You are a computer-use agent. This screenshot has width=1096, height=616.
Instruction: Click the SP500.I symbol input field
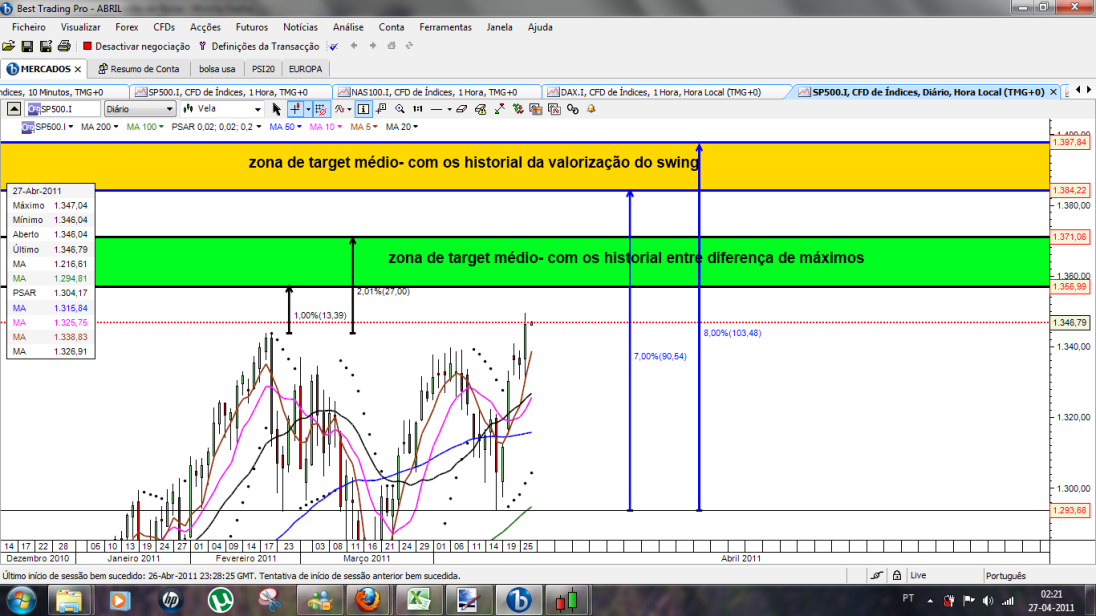[63, 109]
